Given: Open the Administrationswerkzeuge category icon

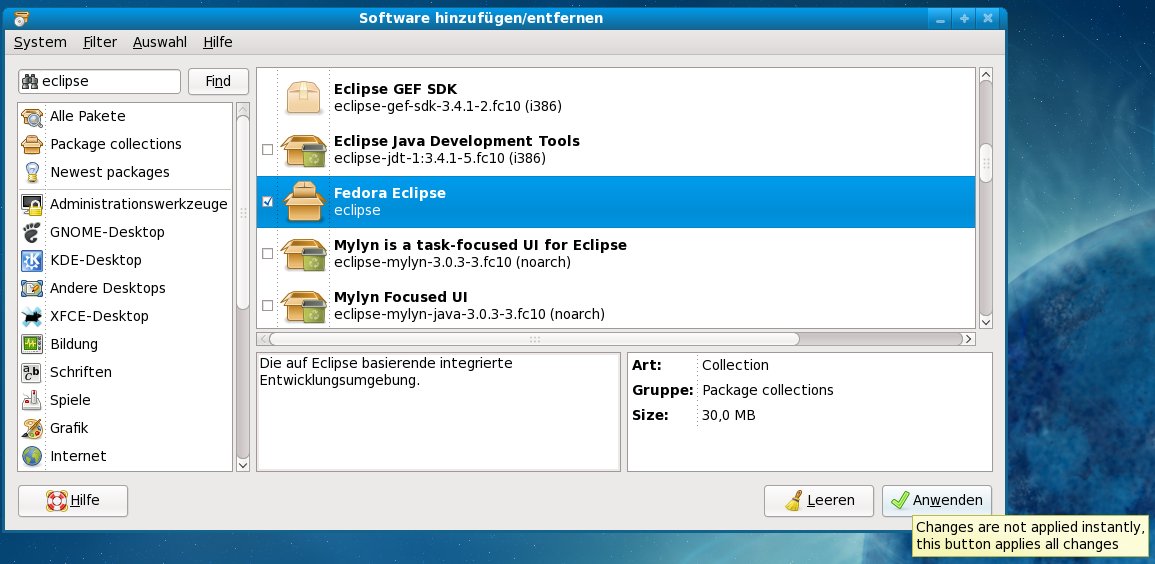Looking at the screenshot, I should click(32, 204).
